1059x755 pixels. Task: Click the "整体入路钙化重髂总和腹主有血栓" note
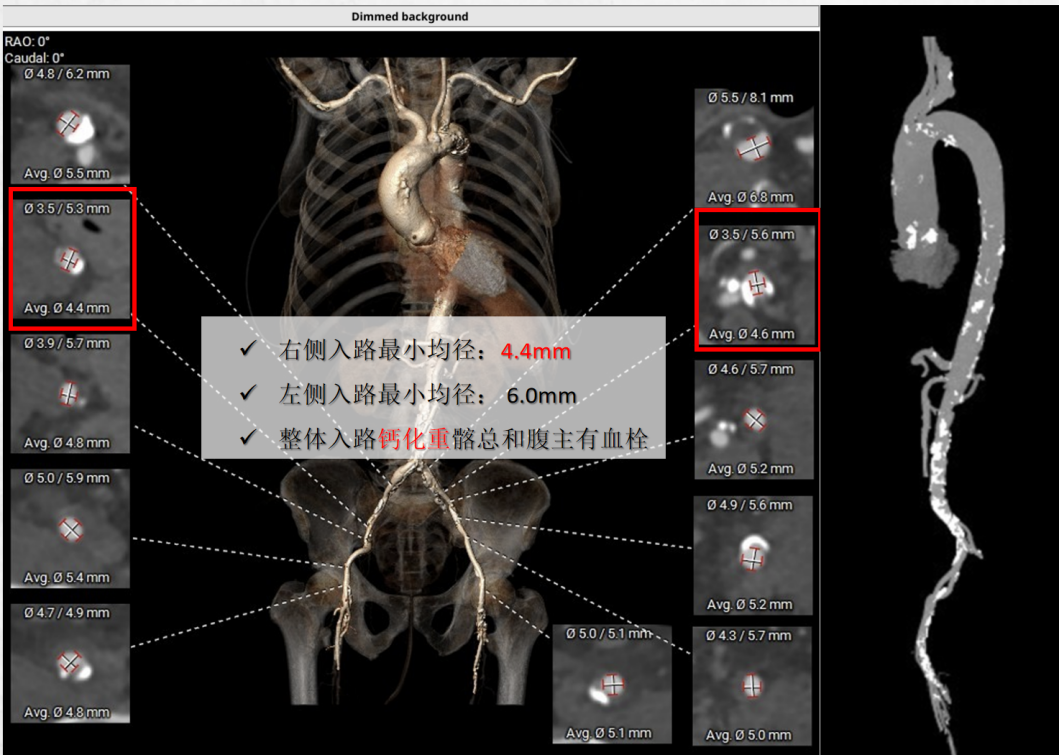[463, 440]
